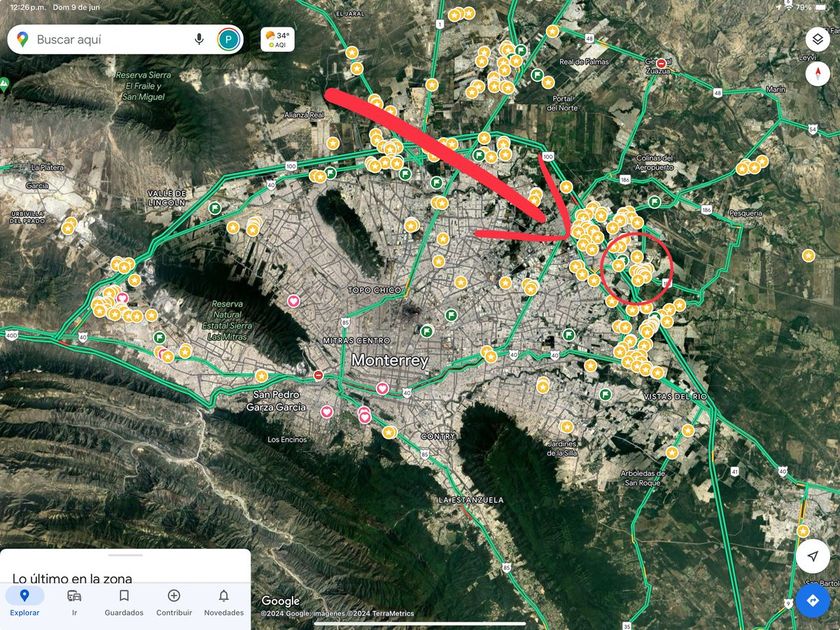This screenshot has width=840, height=630.
Task: Tap green flag pin right of Mitras Centro
Action: click(x=426, y=331)
